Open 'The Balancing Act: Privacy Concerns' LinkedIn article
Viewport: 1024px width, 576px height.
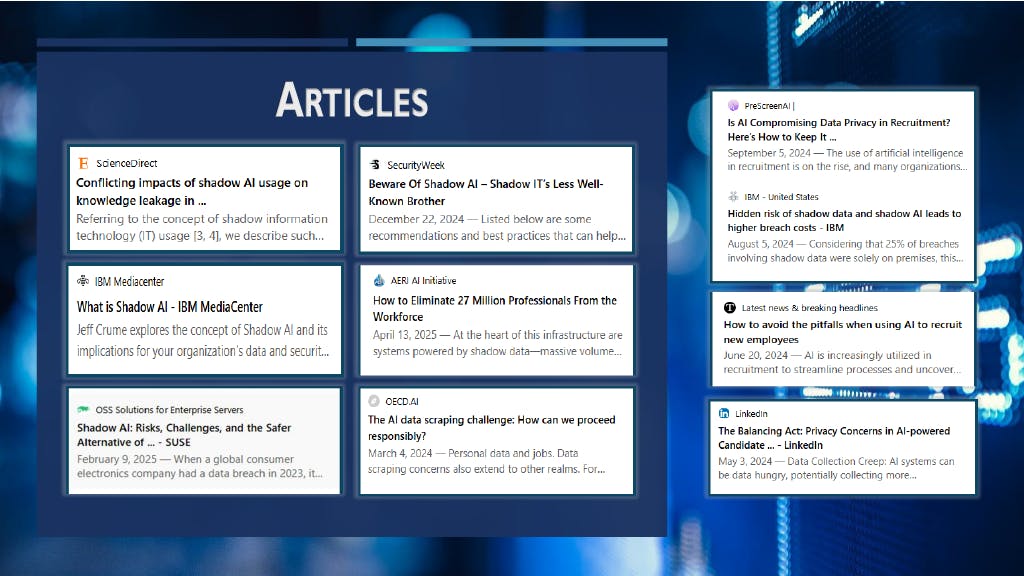coord(834,438)
